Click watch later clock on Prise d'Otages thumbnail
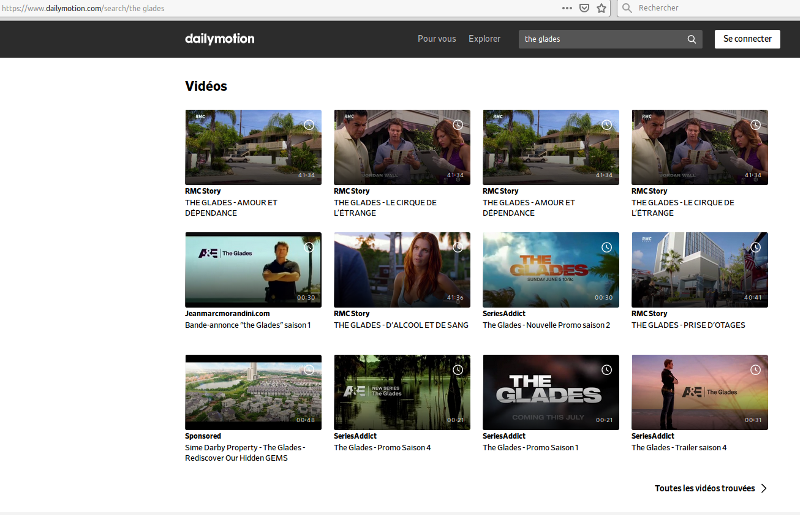The image size is (800, 515). click(755, 247)
